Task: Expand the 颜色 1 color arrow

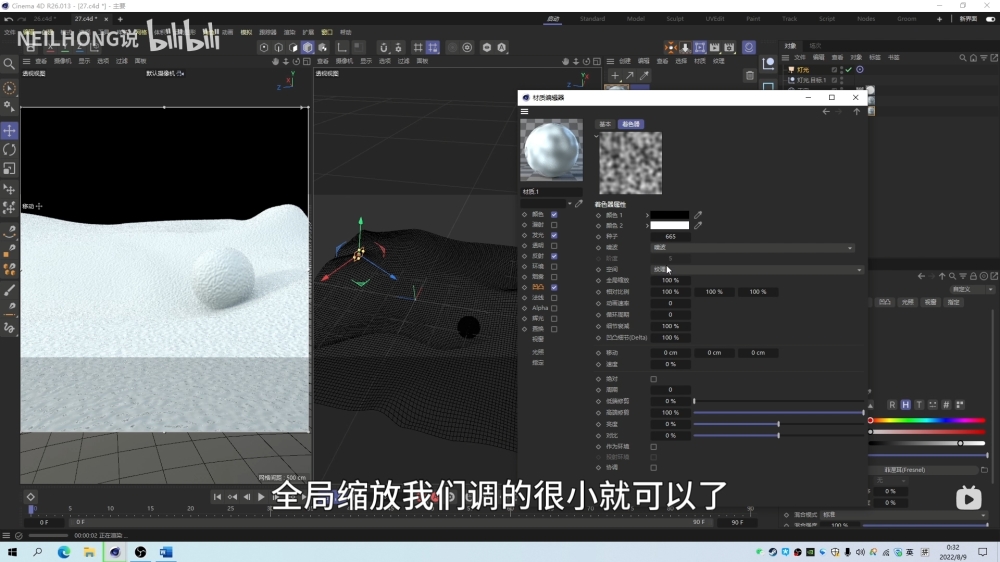Action: (647, 215)
